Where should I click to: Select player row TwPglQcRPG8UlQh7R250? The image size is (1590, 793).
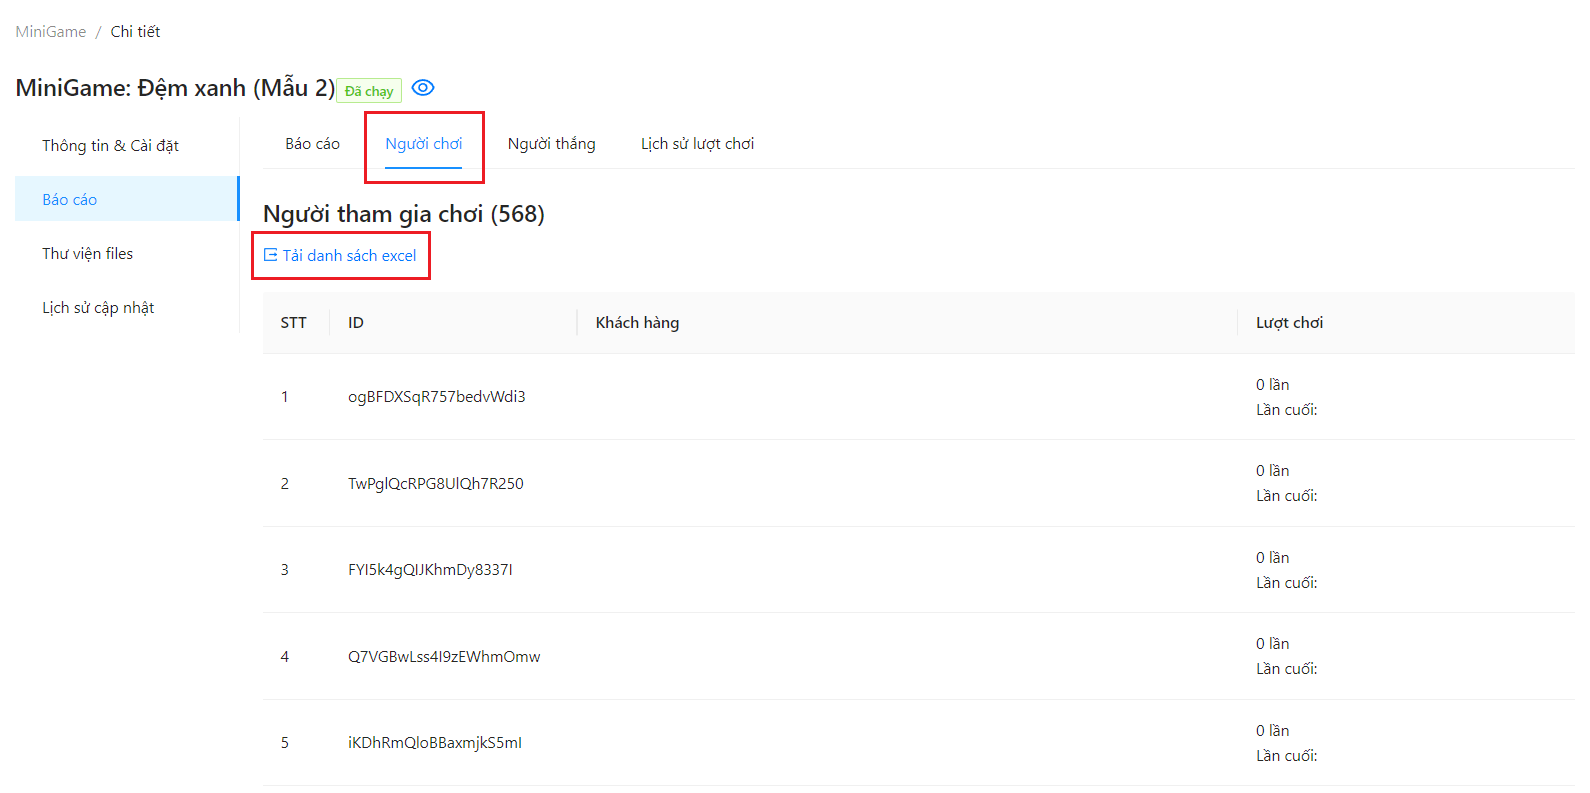click(435, 484)
